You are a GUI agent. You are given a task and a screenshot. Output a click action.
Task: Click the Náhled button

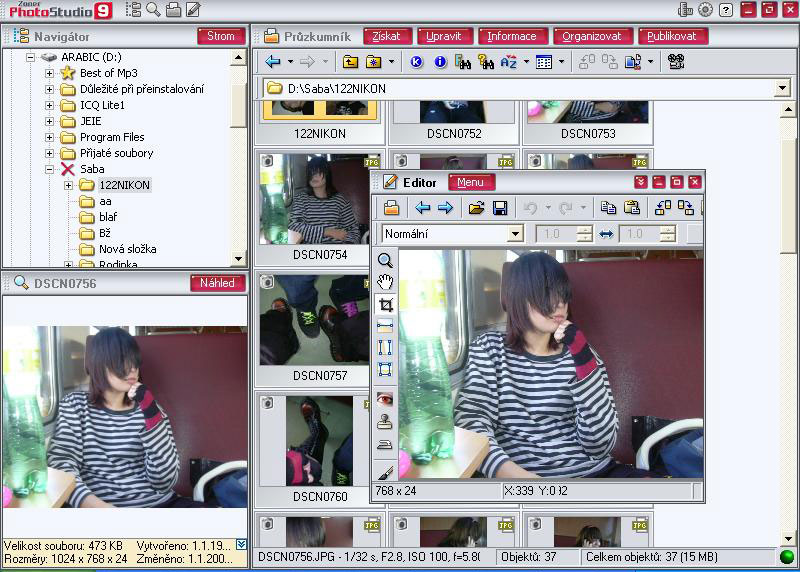(x=217, y=283)
